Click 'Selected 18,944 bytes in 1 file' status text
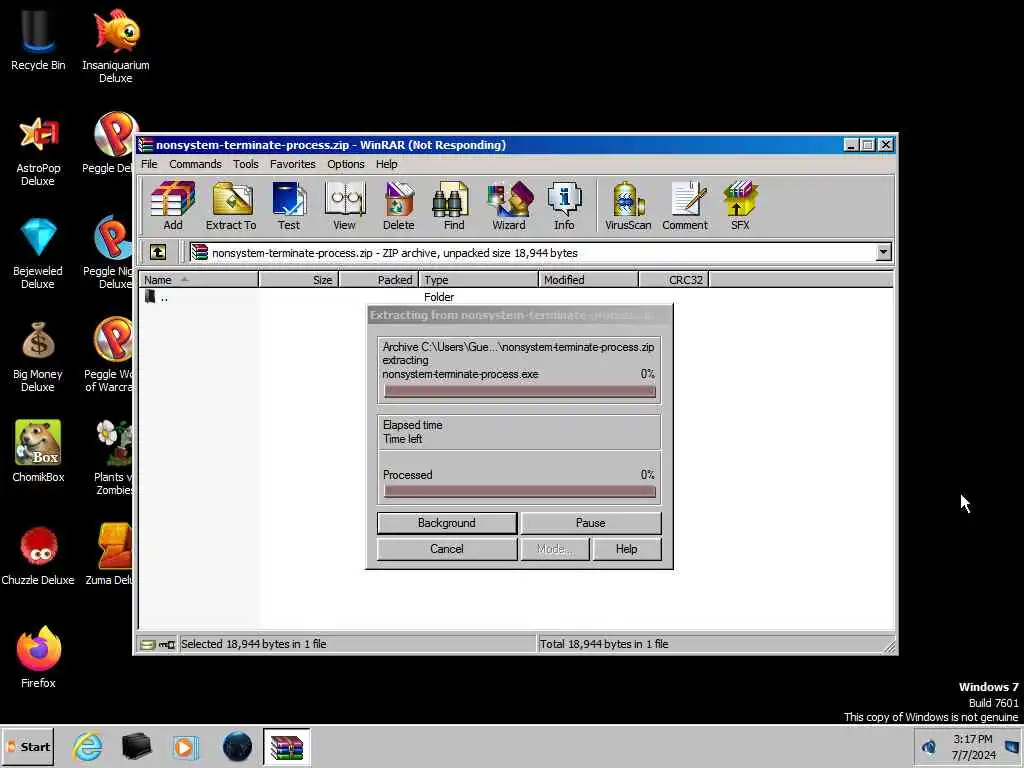 point(253,644)
